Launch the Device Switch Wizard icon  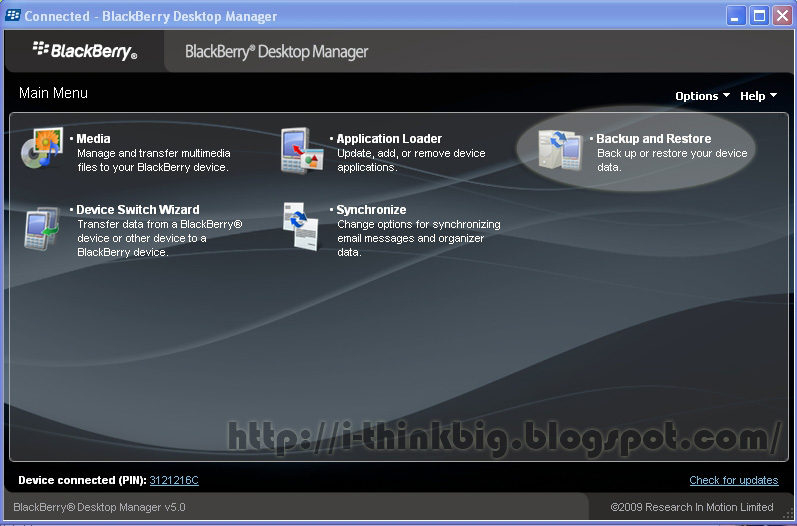pyautogui.click(x=42, y=228)
